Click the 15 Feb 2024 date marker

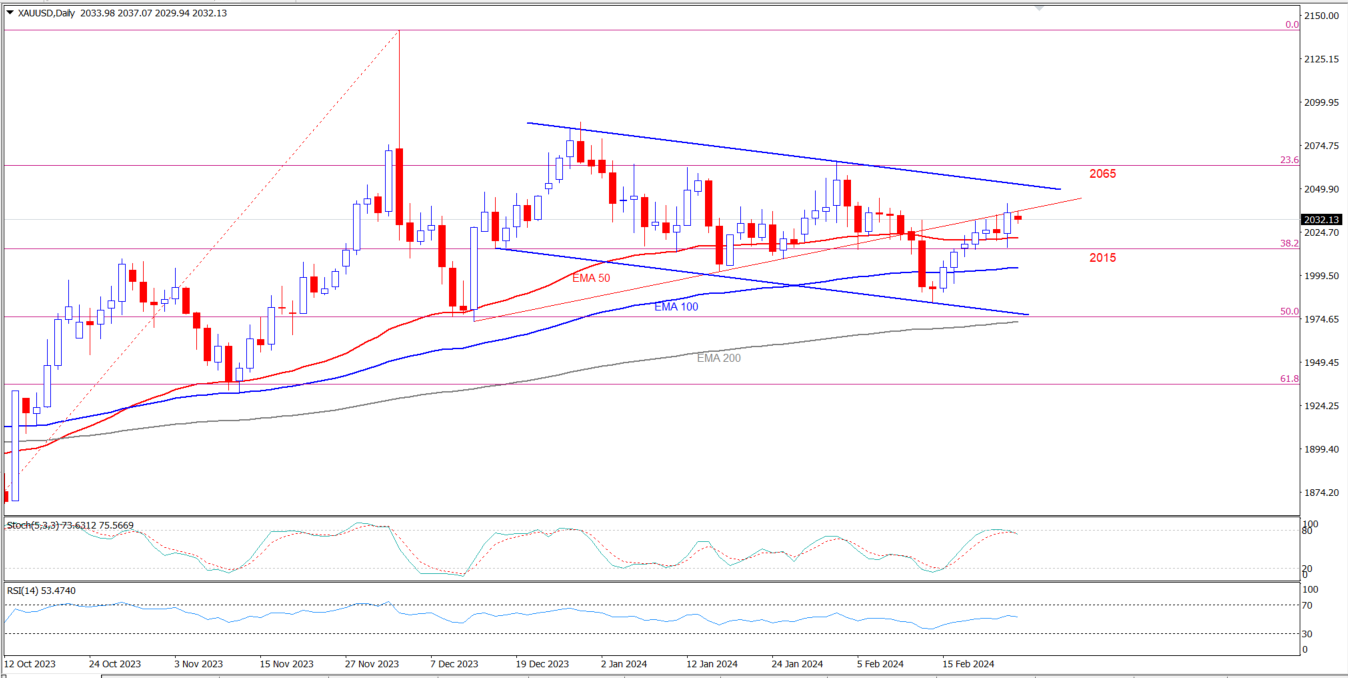coord(967,663)
